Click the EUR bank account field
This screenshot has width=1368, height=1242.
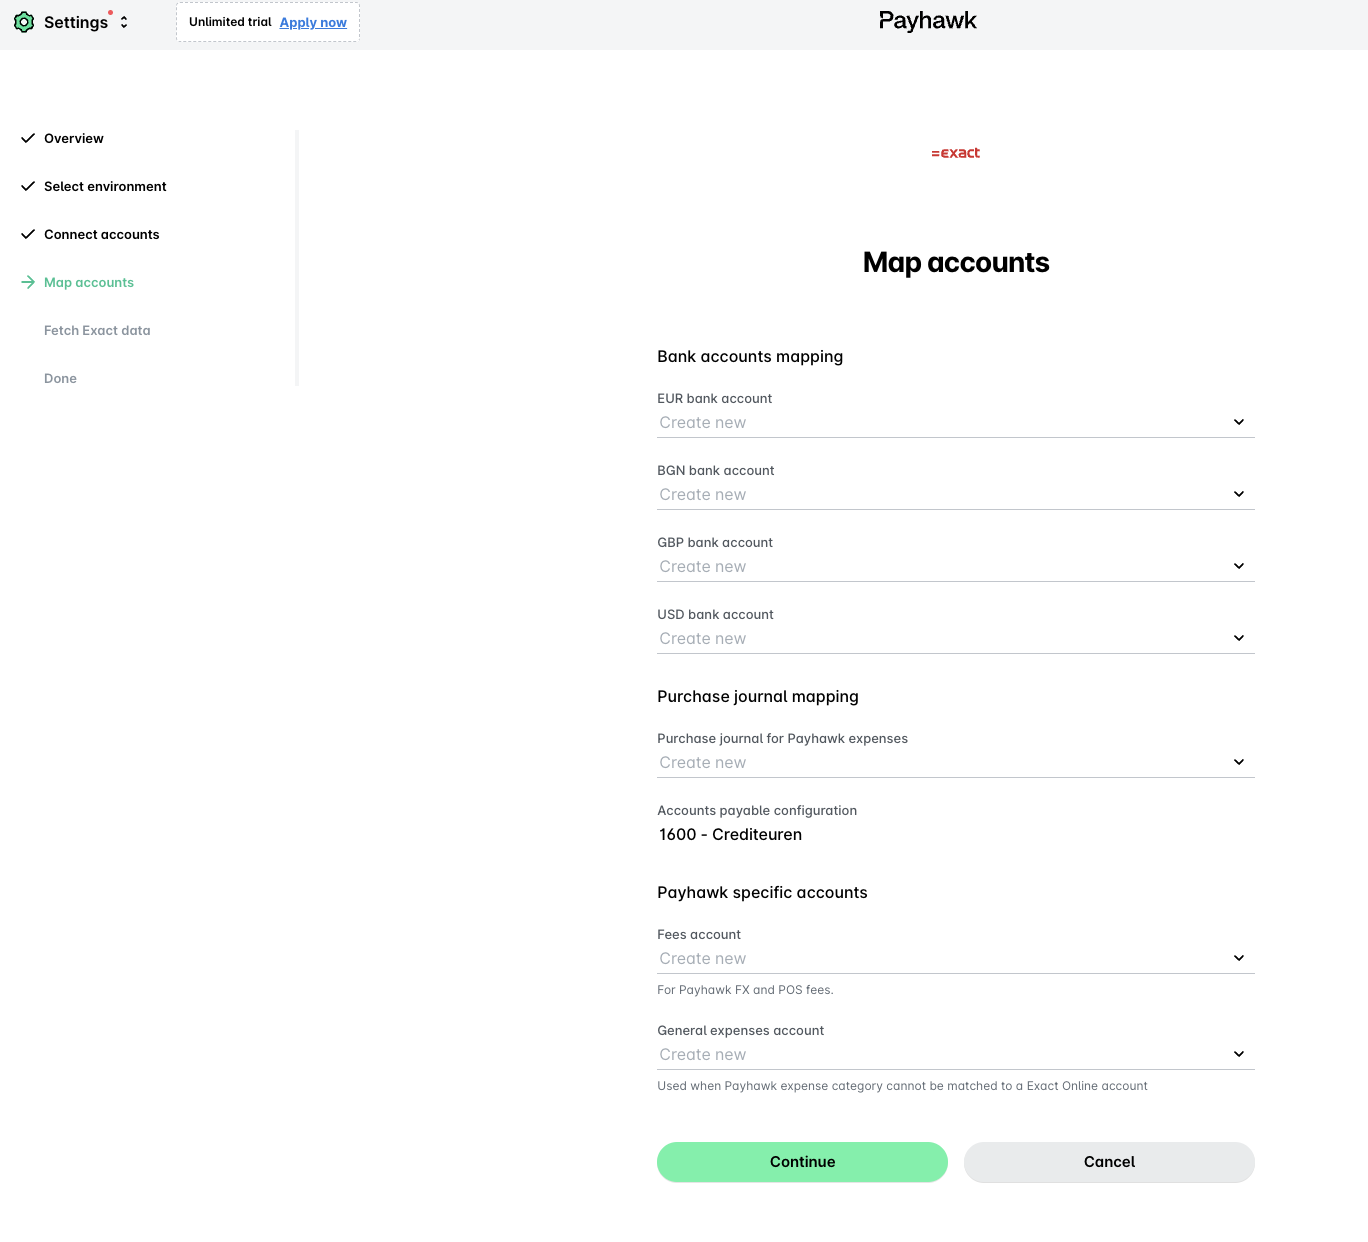[x=956, y=423]
